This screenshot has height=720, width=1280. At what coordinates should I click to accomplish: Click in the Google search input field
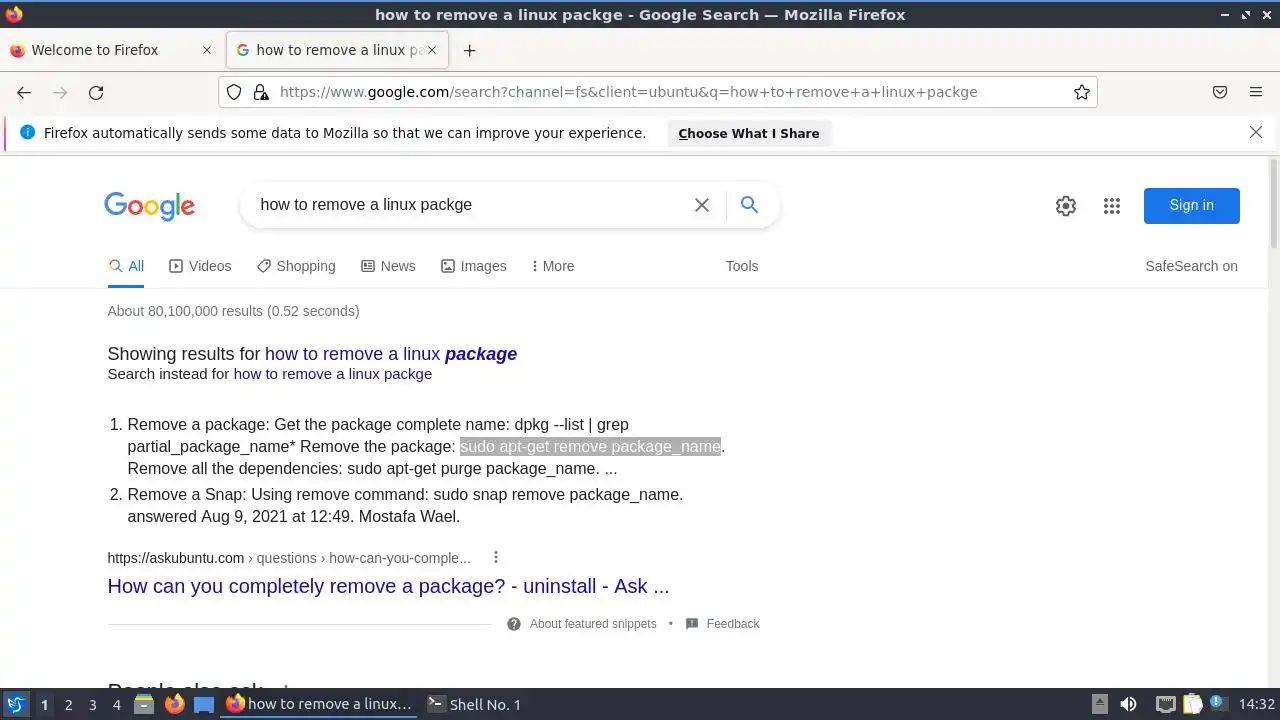pos(470,205)
